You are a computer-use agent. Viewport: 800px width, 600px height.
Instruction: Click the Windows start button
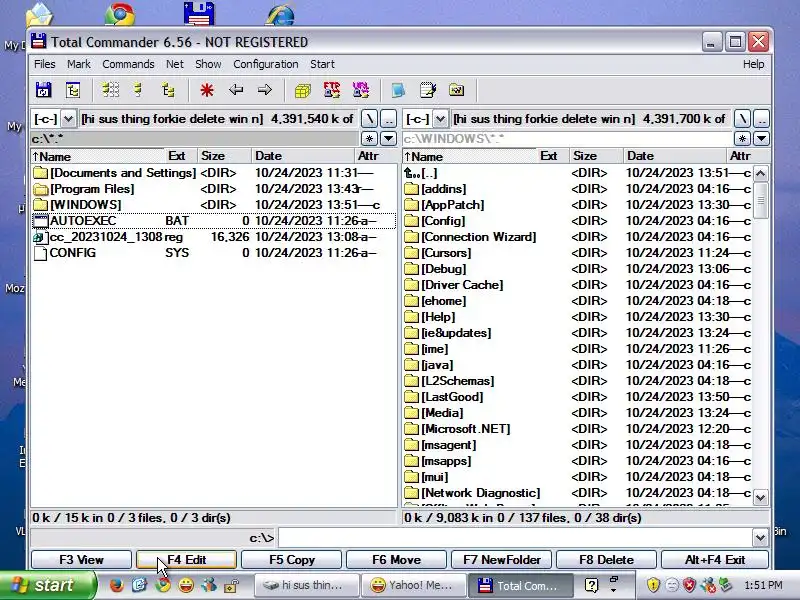click(47, 585)
